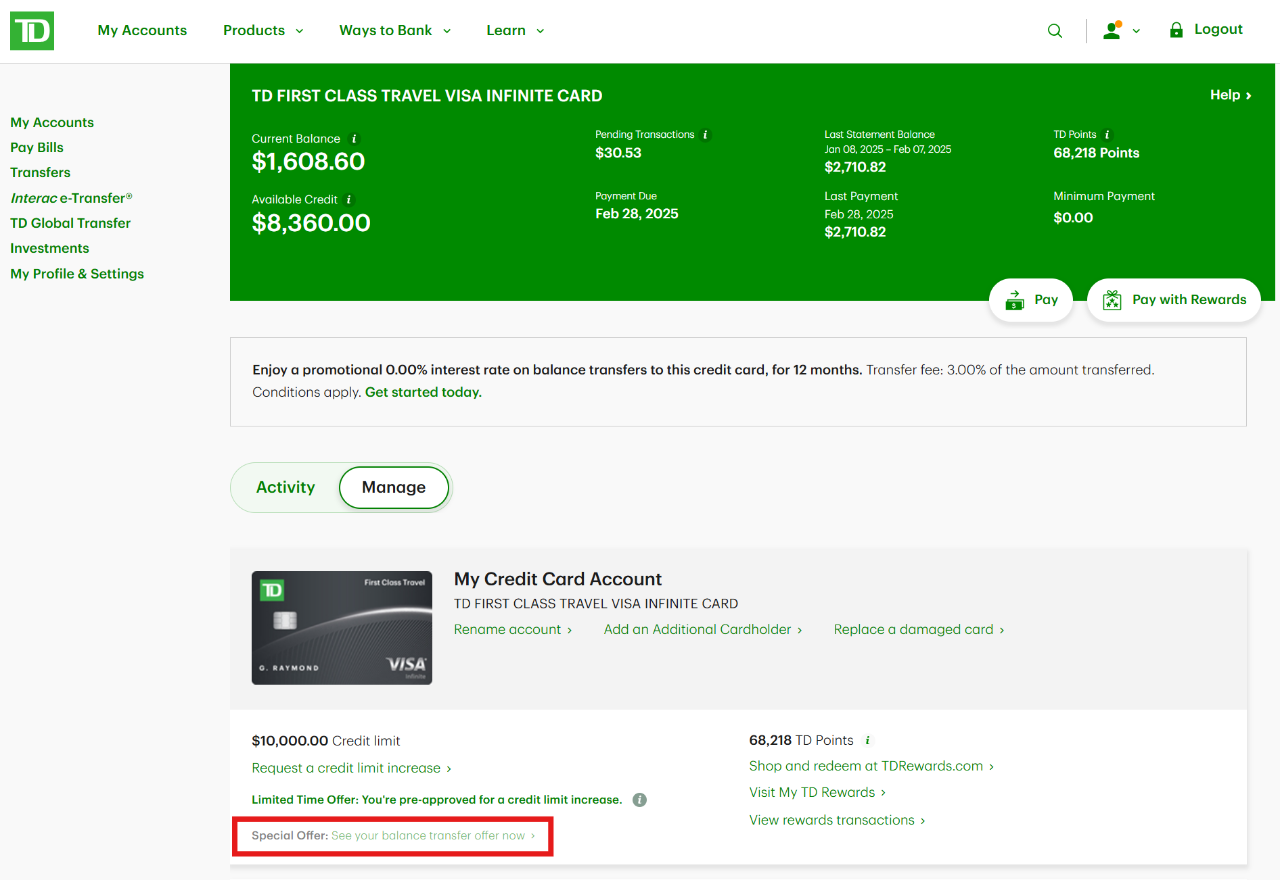
Task: Open My Profile & Settings
Action: tap(77, 274)
